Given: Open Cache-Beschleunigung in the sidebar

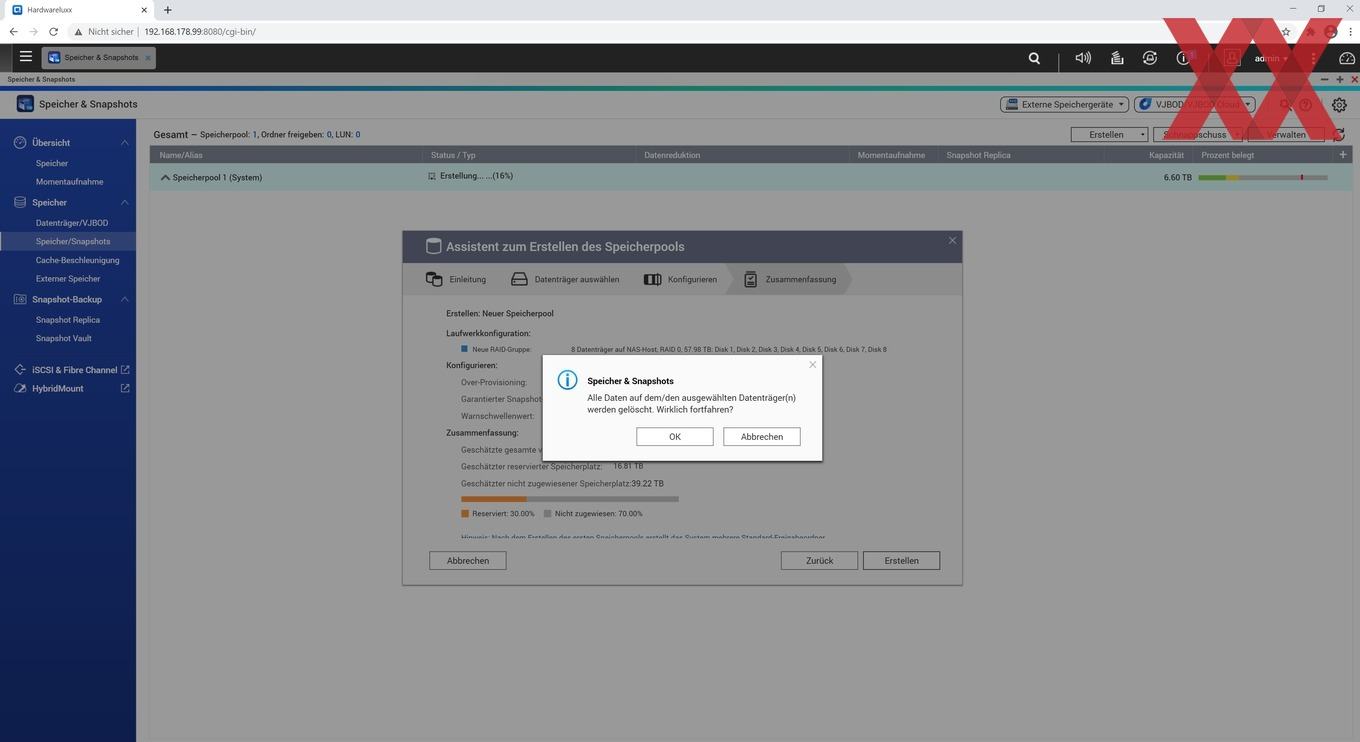Looking at the screenshot, I should coord(77,260).
